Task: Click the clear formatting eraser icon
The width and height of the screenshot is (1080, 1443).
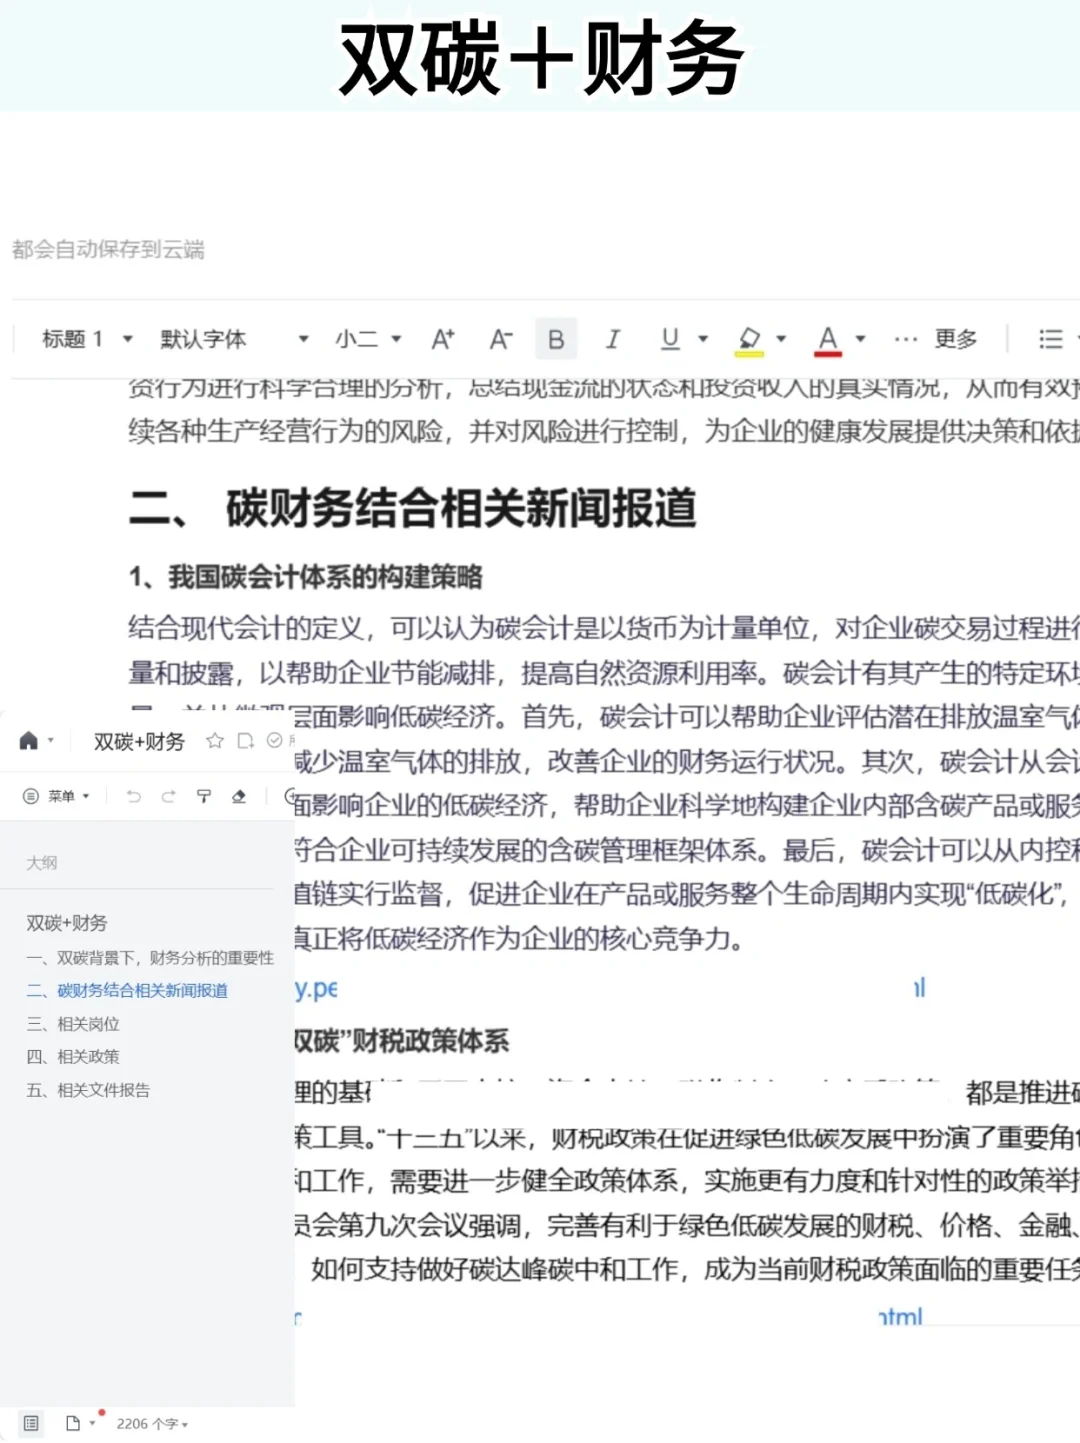Action: 239,796
